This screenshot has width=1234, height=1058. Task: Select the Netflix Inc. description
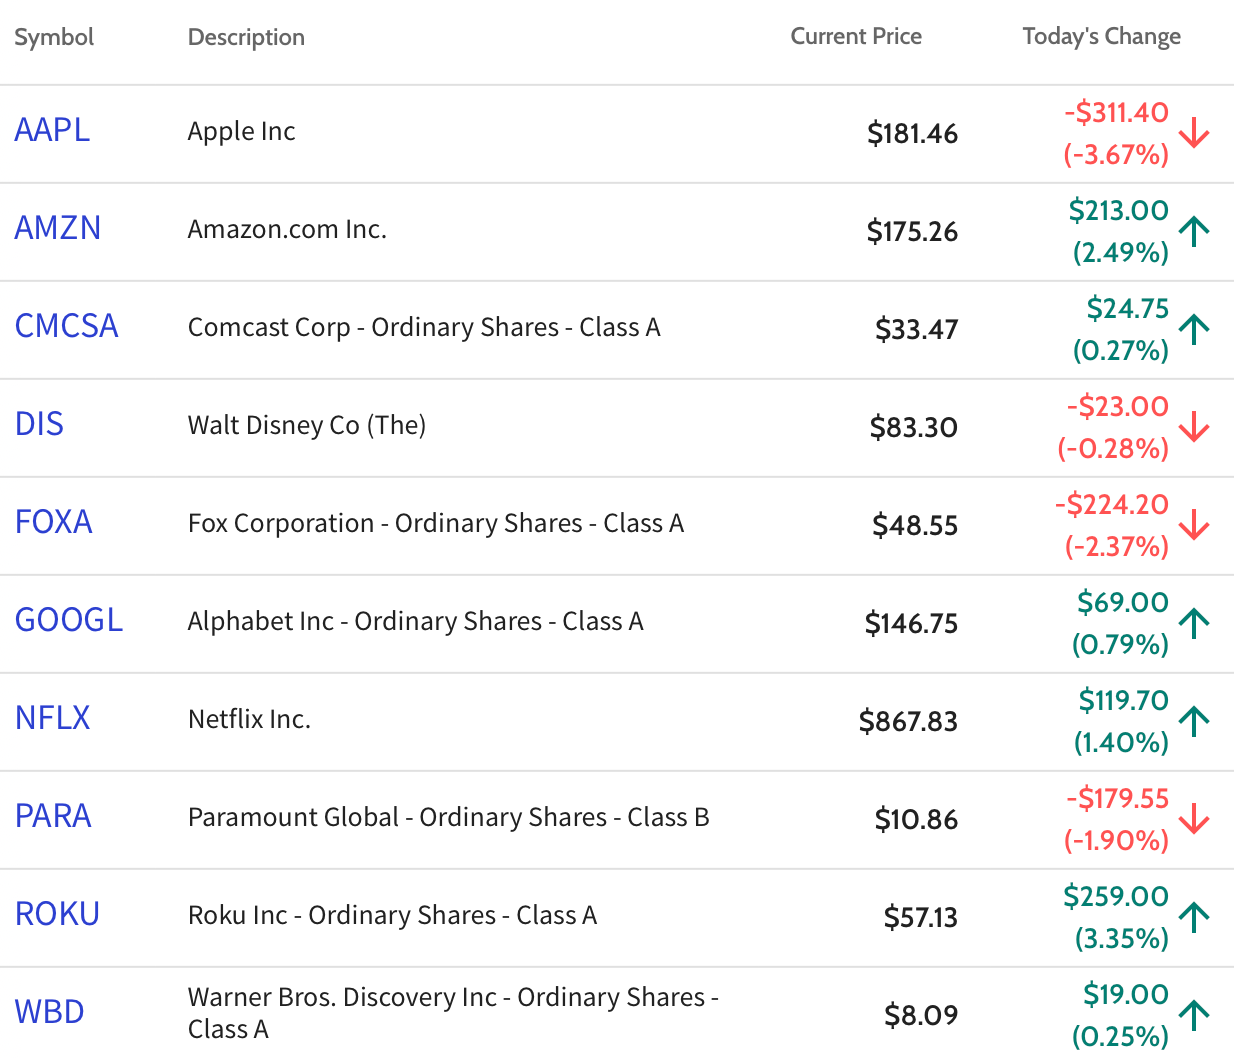coord(249,719)
